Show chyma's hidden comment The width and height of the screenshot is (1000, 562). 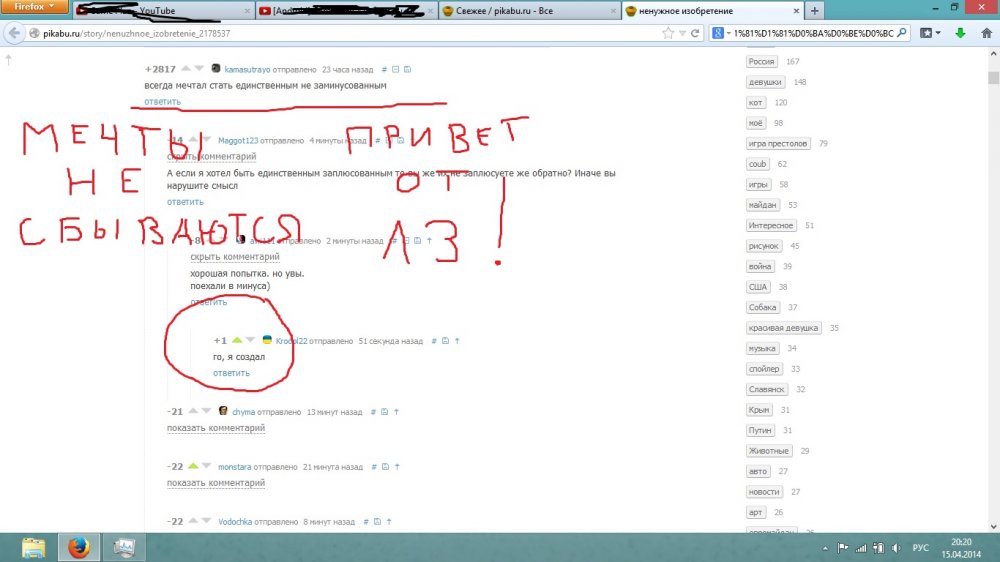(216, 428)
